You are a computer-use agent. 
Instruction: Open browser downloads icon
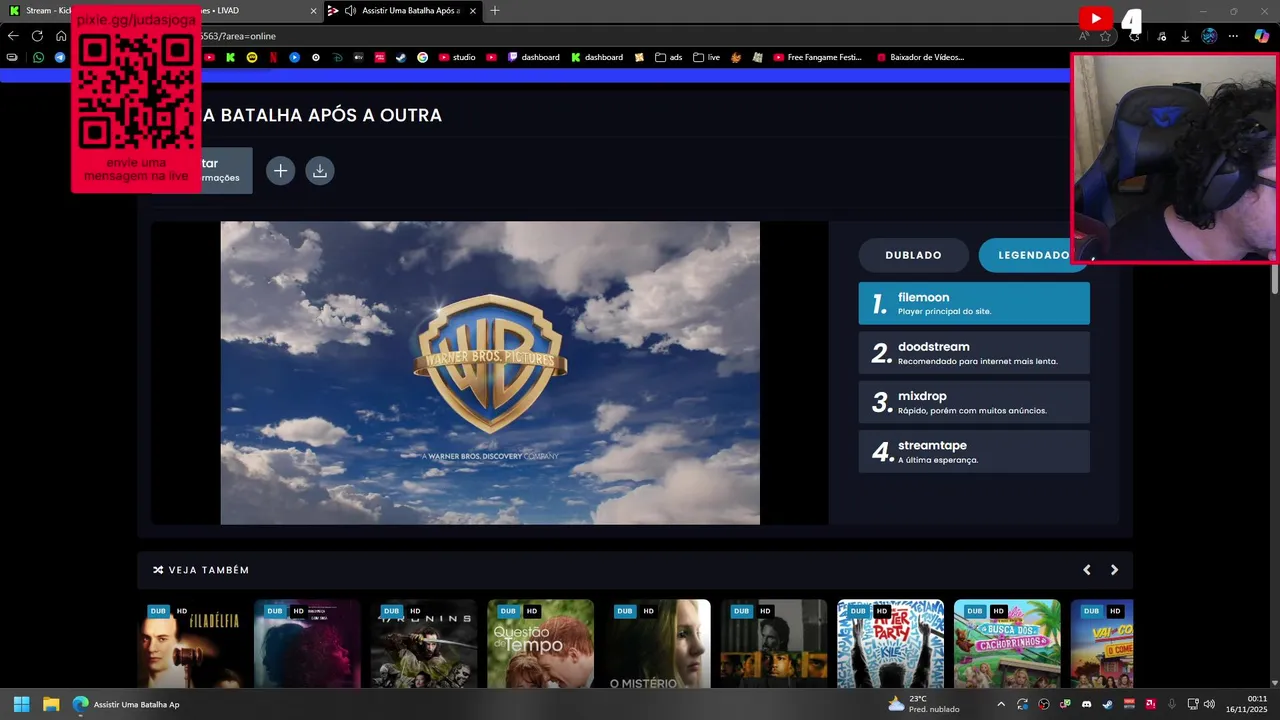pos(1185,36)
